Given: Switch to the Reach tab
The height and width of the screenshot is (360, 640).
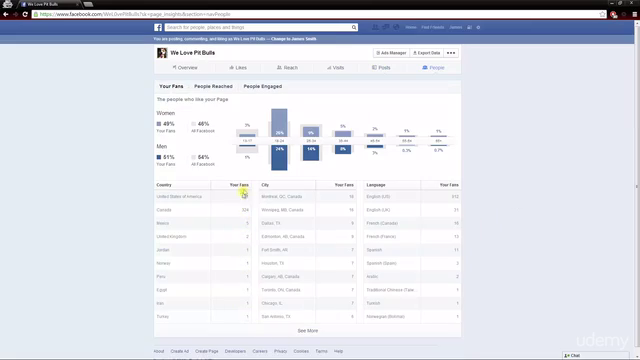Looking at the screenshot, I should (x=287, y=68).
